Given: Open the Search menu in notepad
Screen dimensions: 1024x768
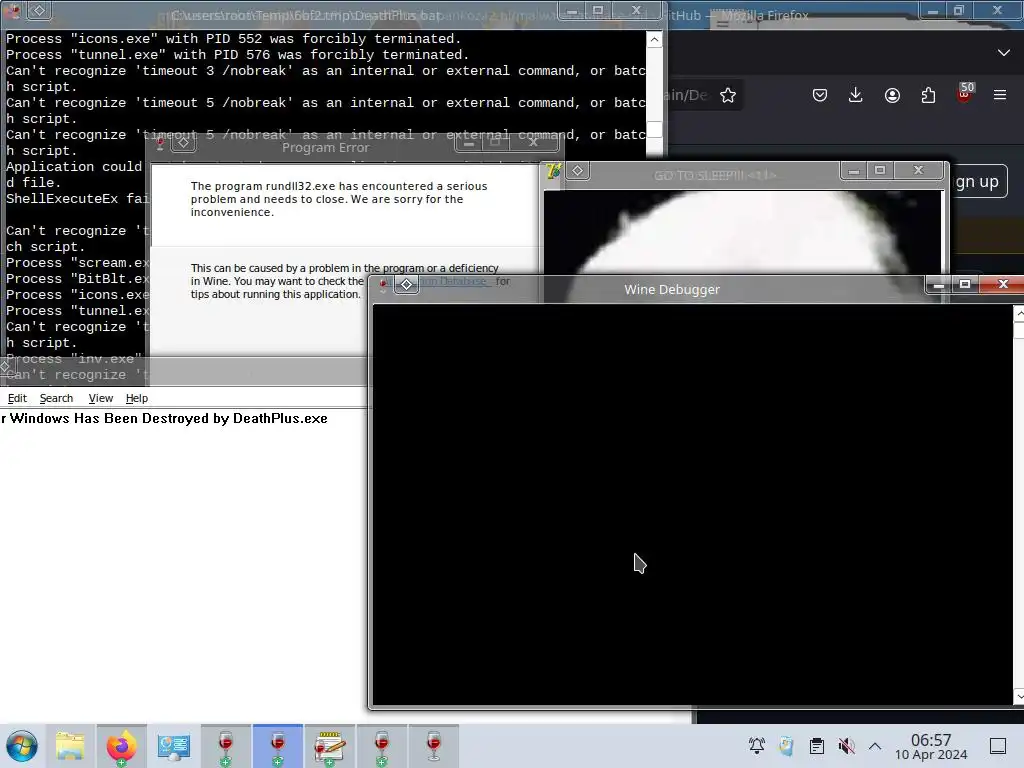Looking at the screenshot, I should [56, 398].
